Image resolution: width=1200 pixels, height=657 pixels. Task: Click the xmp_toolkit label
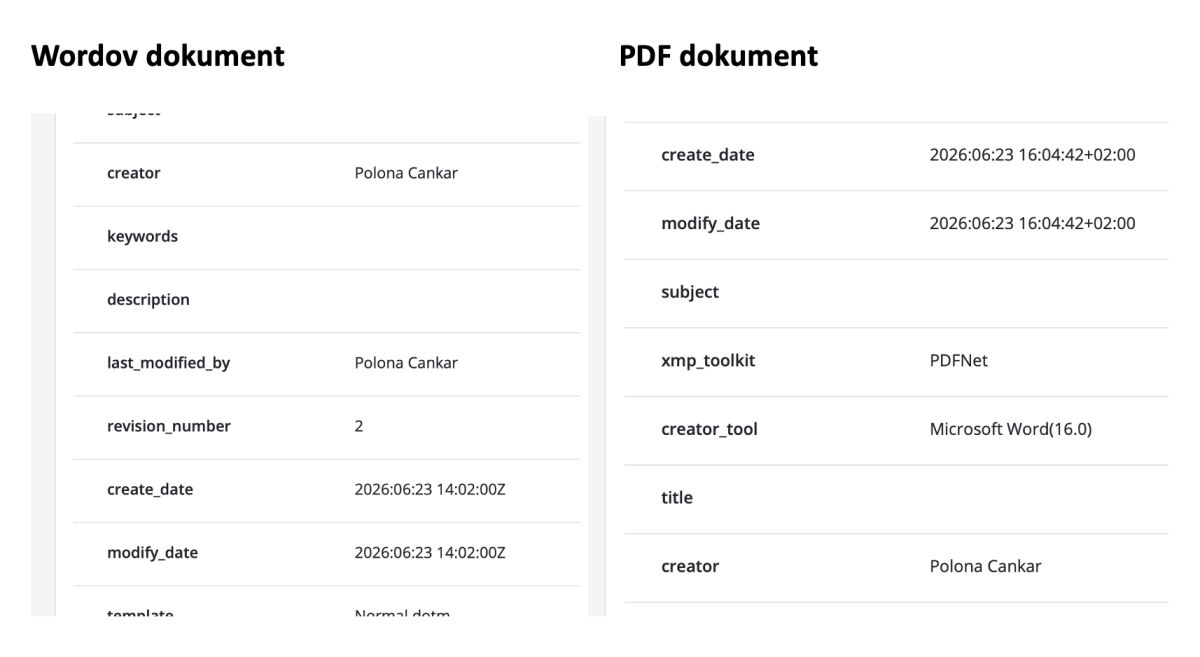tap(708, 361)
